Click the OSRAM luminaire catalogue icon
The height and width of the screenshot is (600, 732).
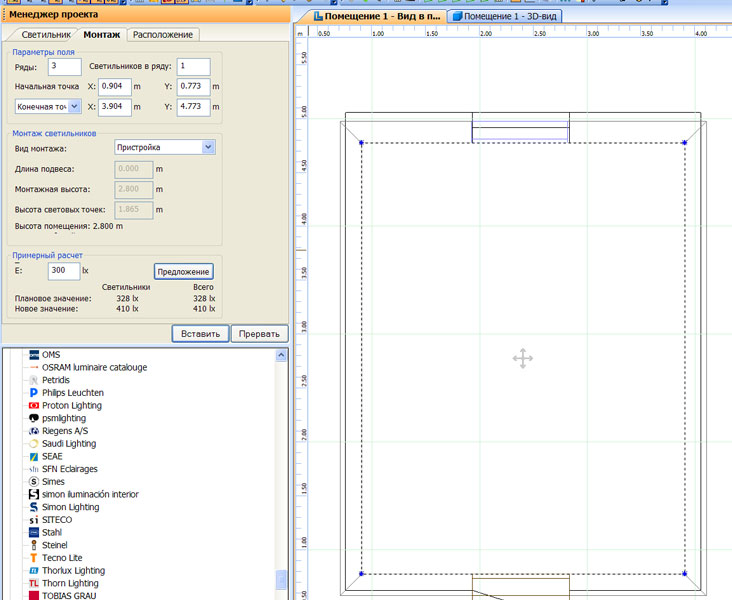(x=33, y=367)
